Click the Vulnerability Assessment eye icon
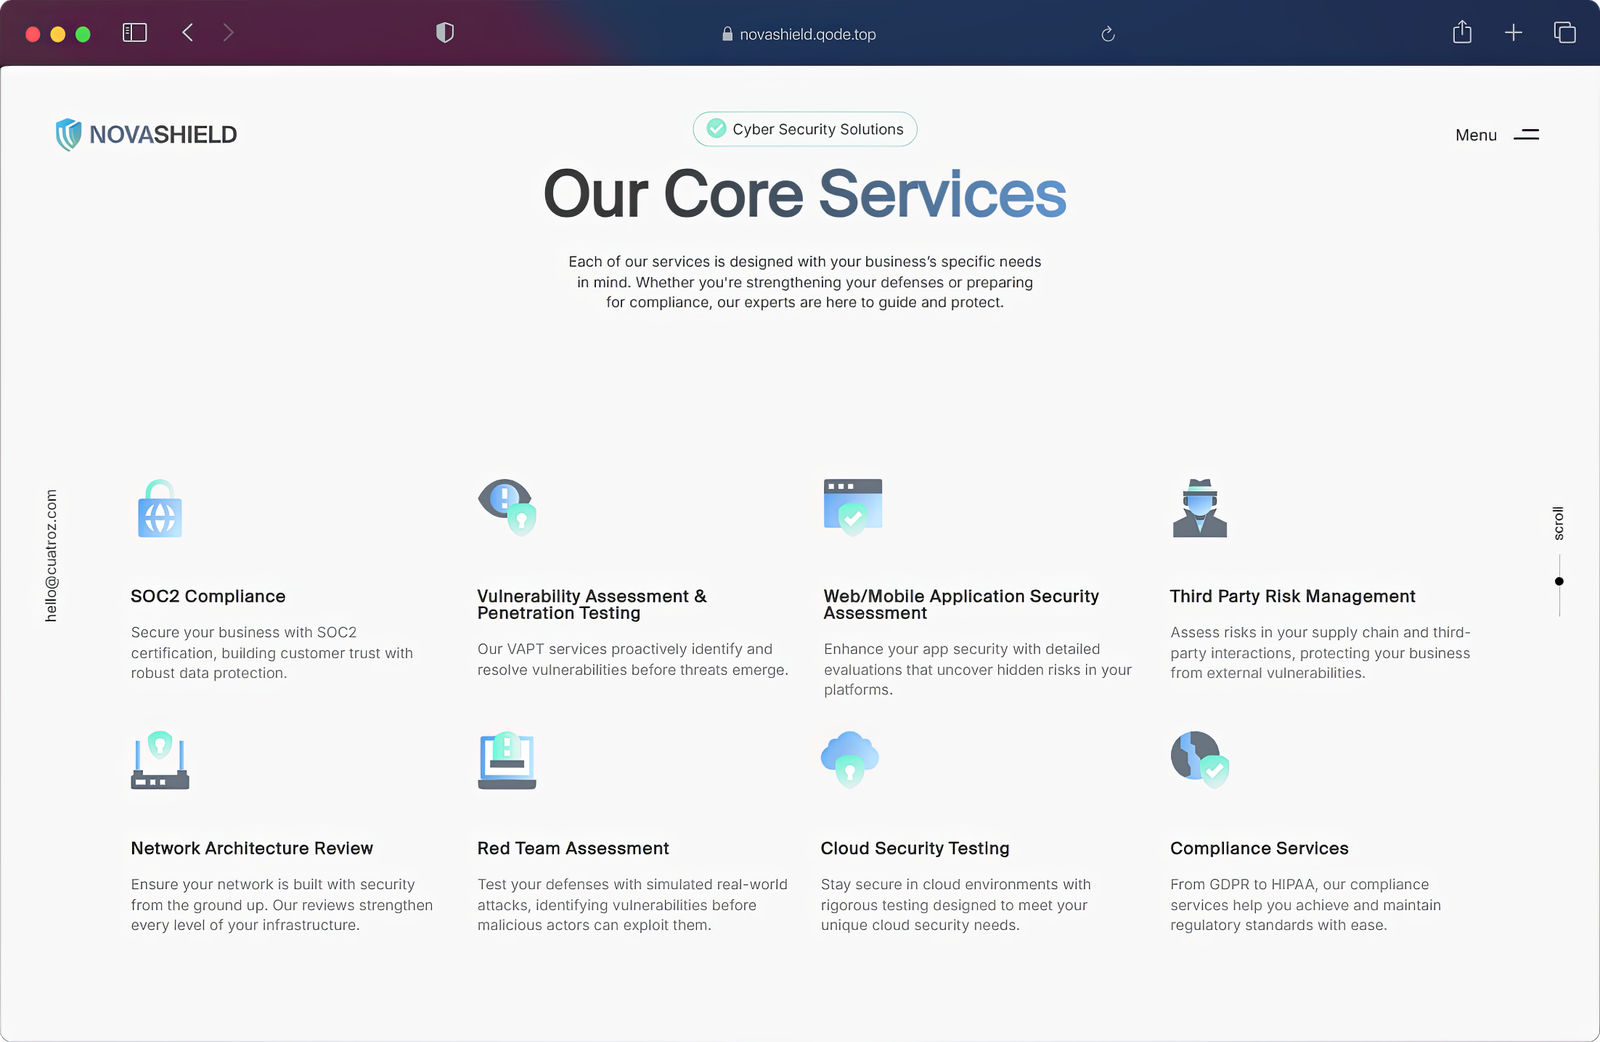This screenshot has width=1600, height=1042. pos(507,507)
